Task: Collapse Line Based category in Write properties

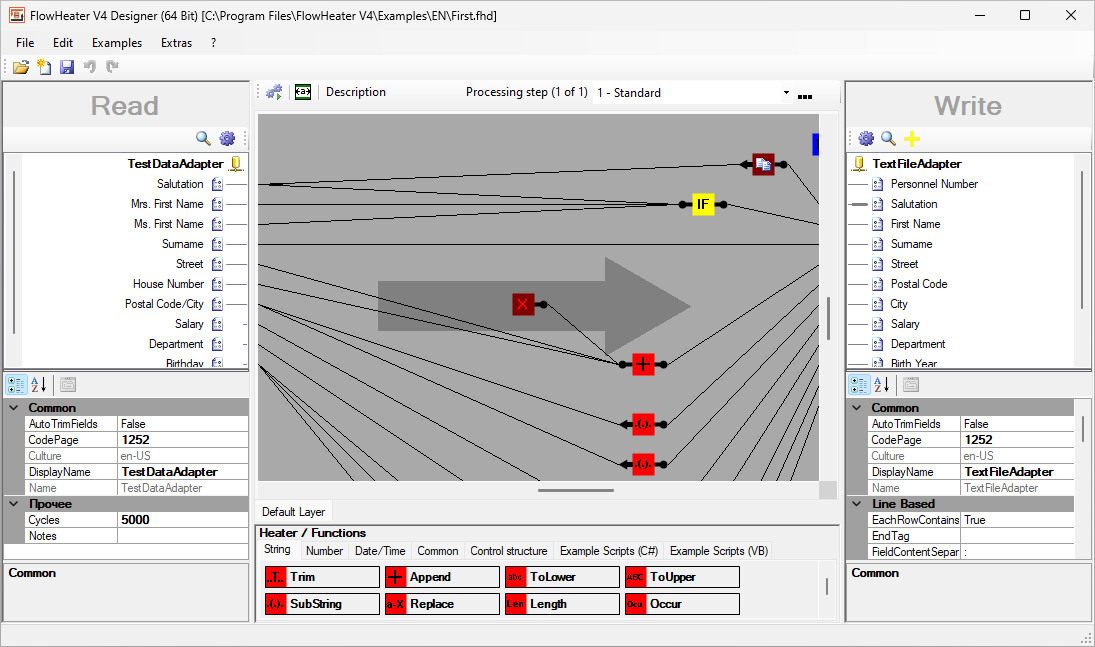Action: (x=856, y=504)
